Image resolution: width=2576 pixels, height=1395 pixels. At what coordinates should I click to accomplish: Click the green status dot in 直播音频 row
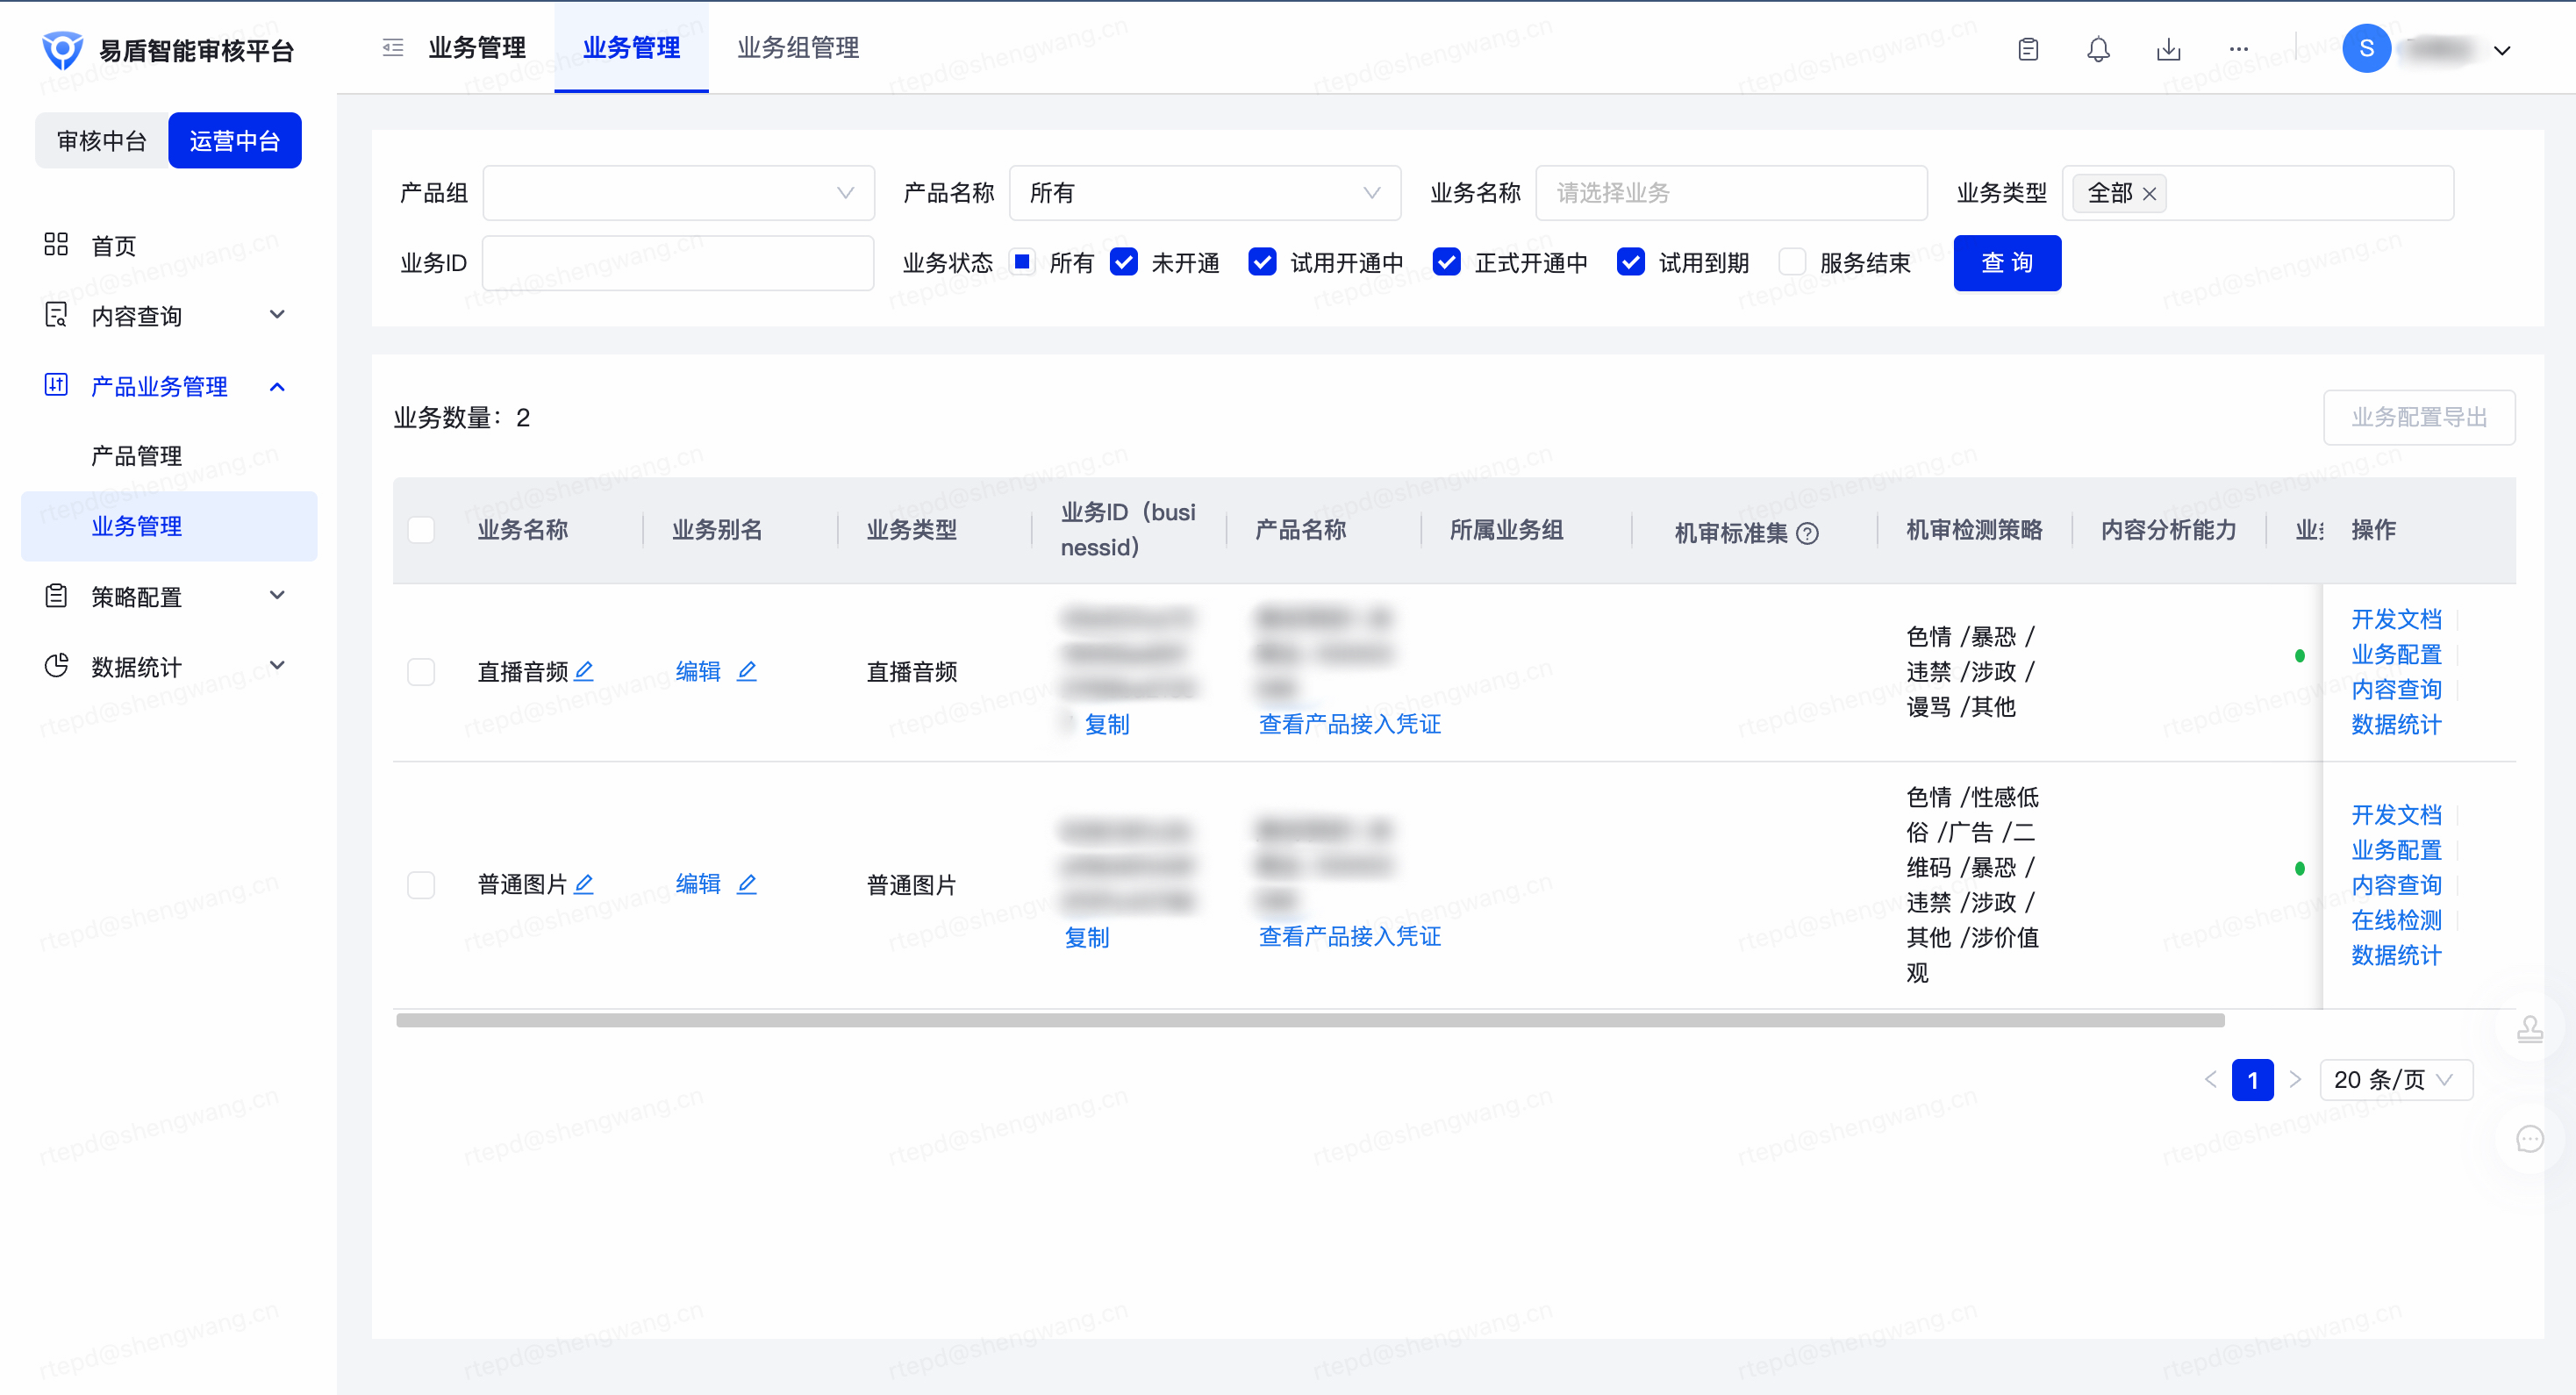pos(2300,656)
